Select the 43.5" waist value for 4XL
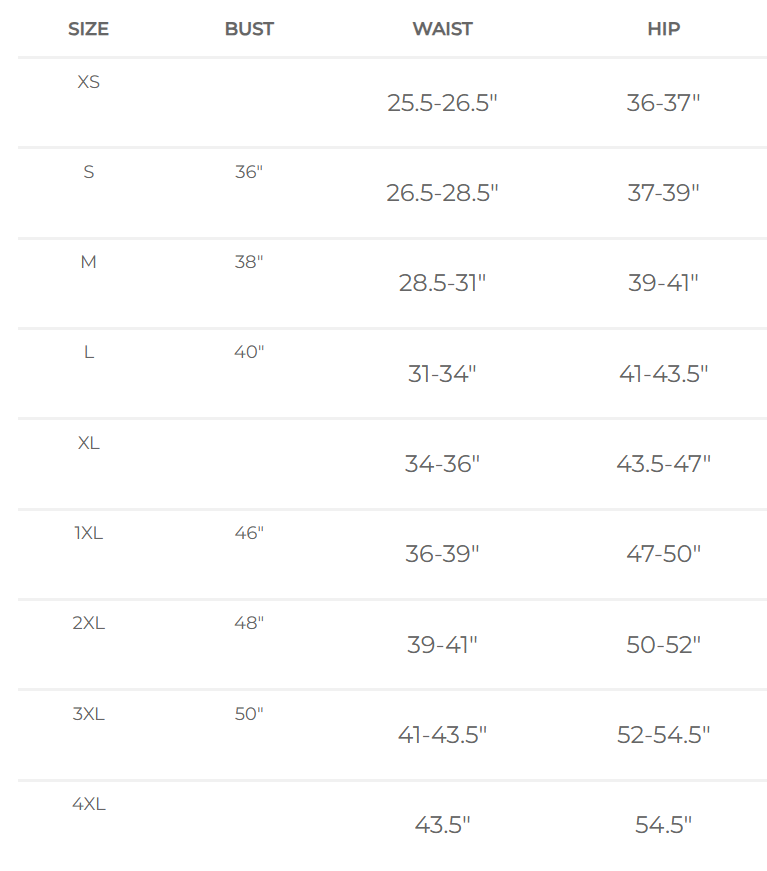The height and width of the screenshot is (871, 767). coord(442,825)
